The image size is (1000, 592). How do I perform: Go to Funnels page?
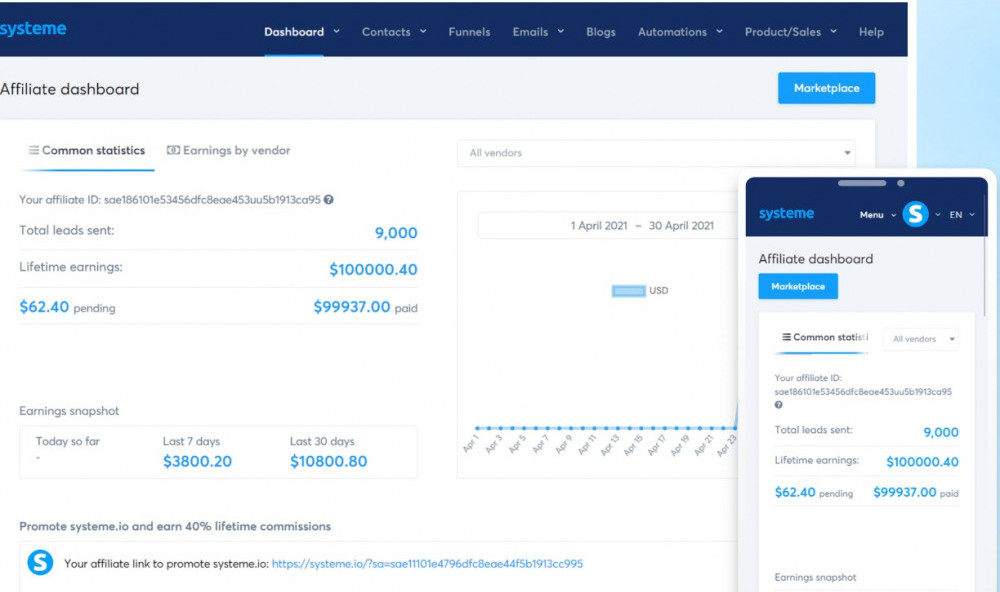coord(469,32)
